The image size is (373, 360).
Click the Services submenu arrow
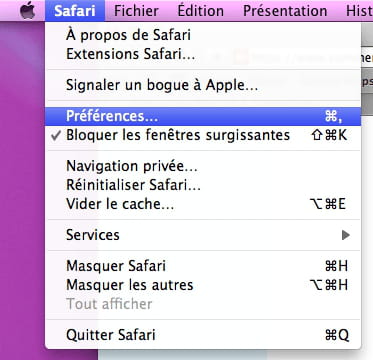click(346, 235)
